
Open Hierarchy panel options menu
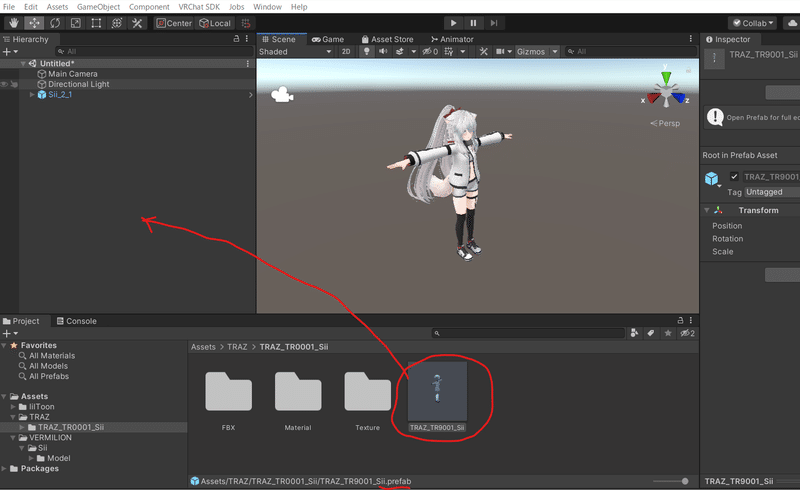247,39
